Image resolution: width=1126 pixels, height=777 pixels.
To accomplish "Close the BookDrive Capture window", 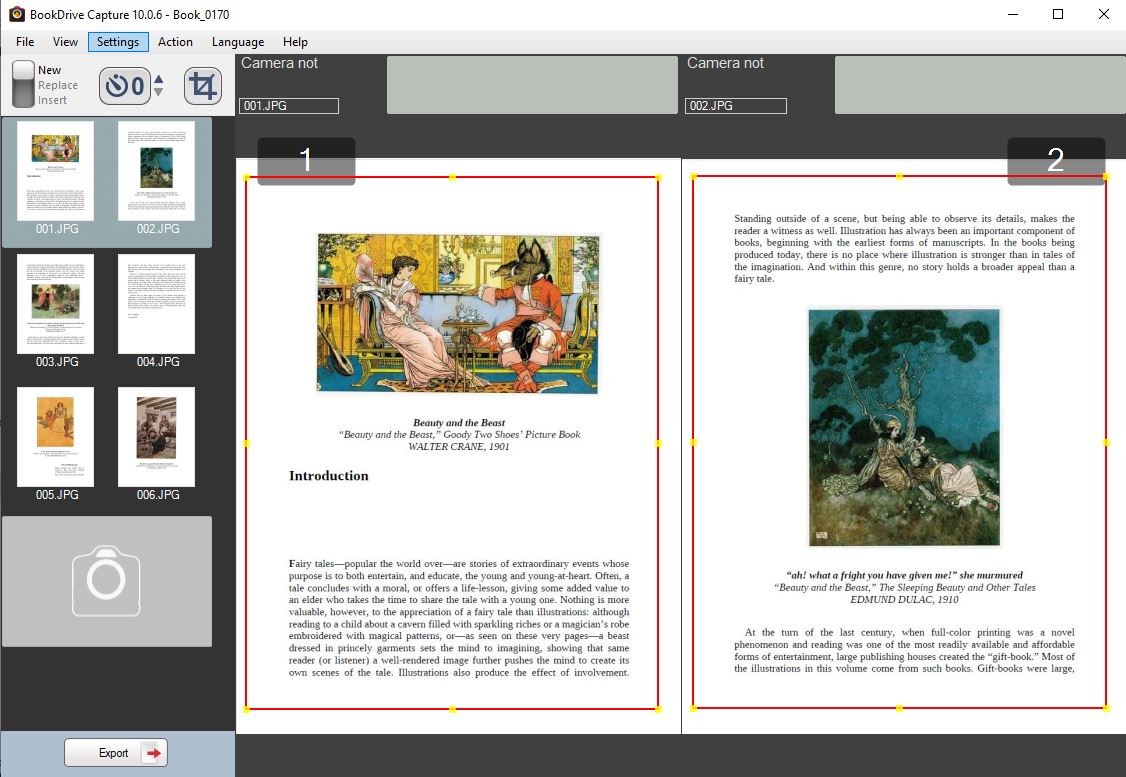I will 1104,14.
